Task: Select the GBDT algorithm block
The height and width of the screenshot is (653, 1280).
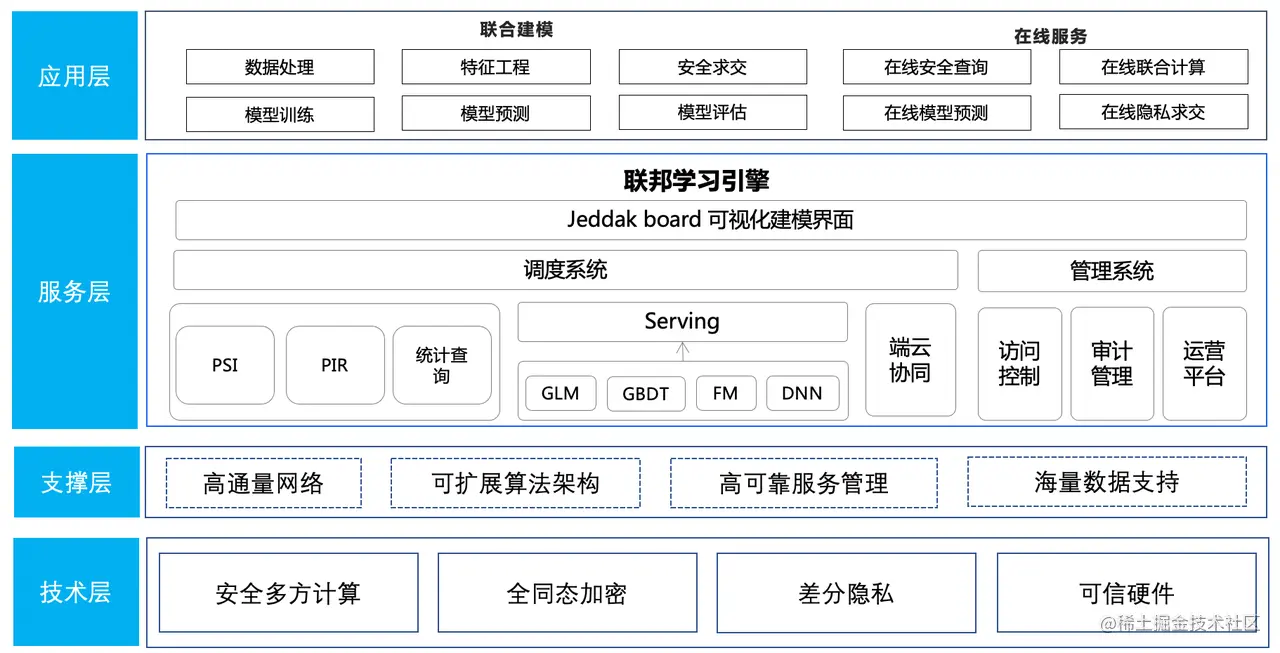Action: [645, 393]
